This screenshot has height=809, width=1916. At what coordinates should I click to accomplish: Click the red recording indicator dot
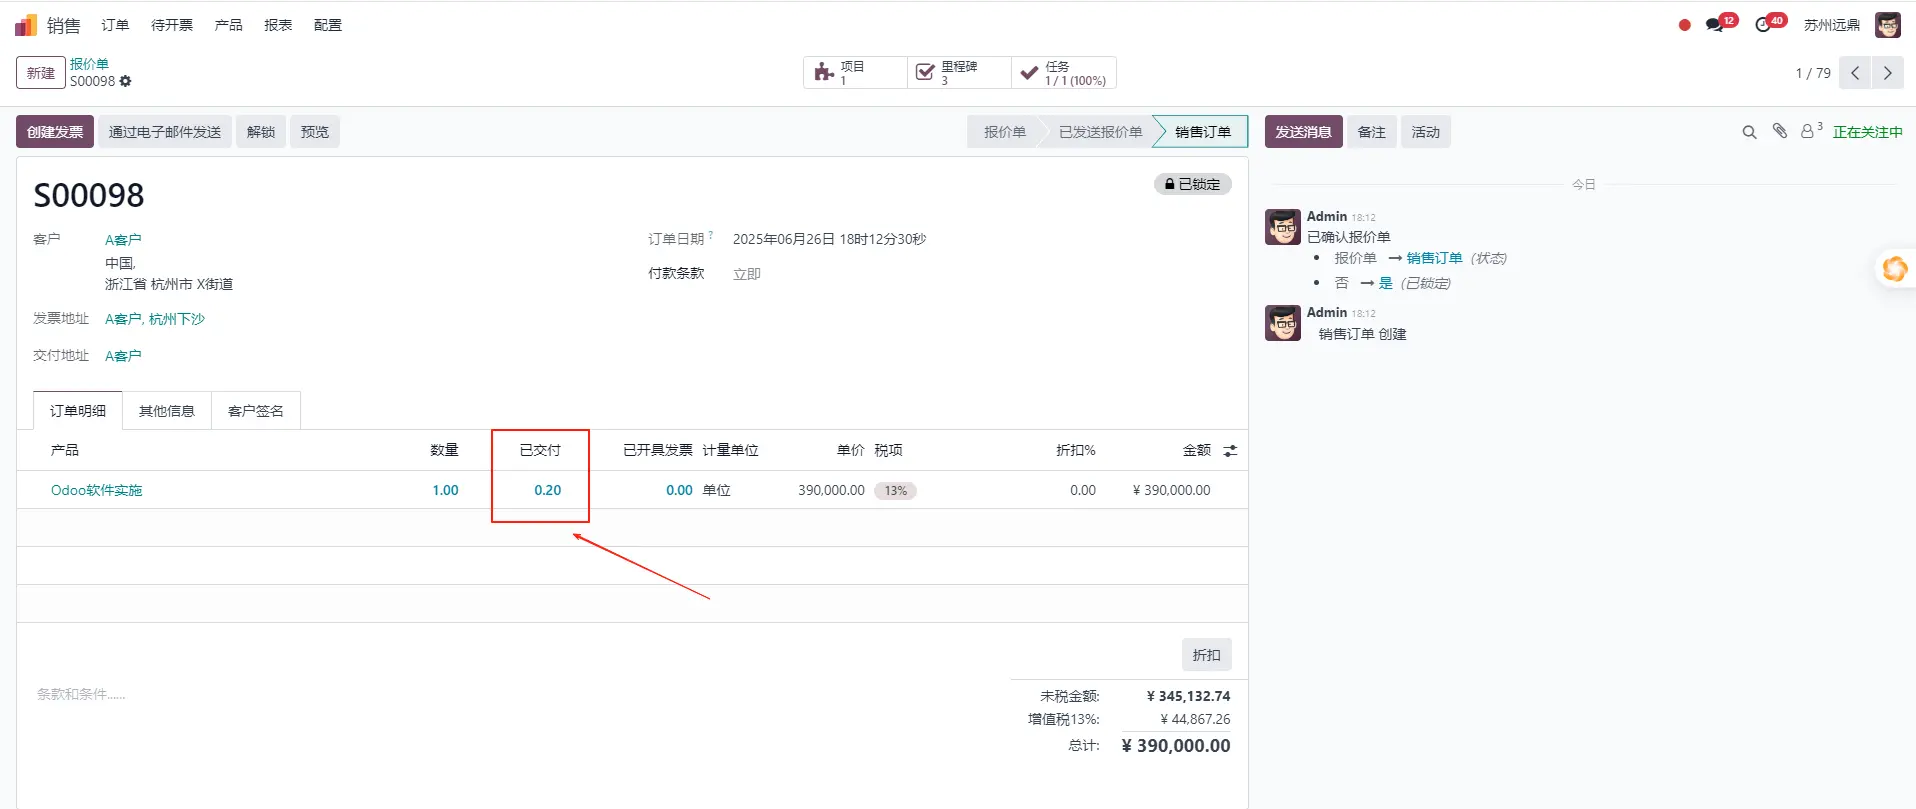[x=1684, y=25]
